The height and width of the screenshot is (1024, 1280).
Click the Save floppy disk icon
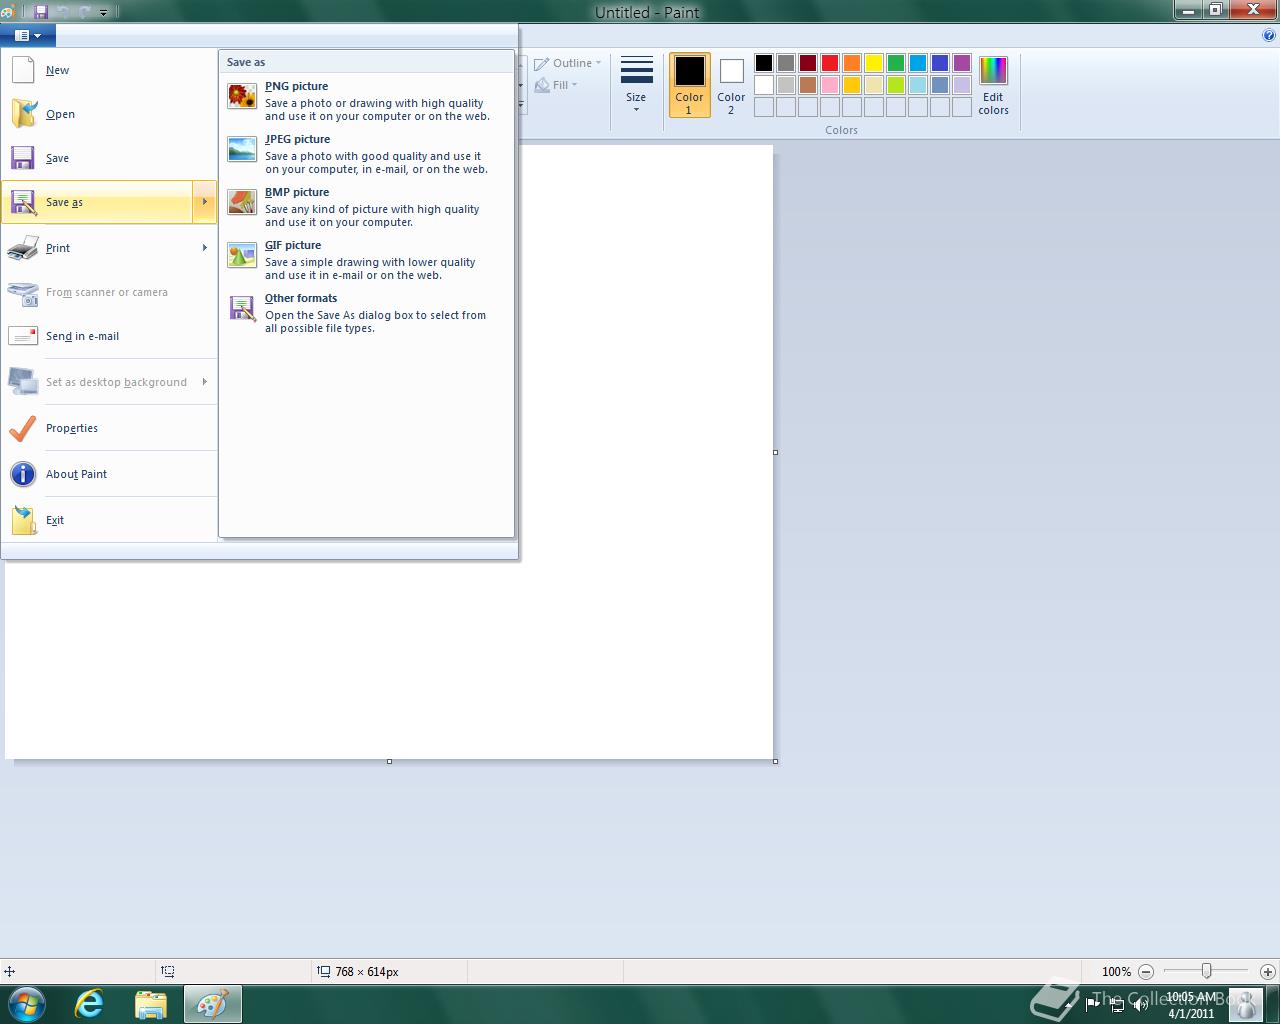point(23,158)
